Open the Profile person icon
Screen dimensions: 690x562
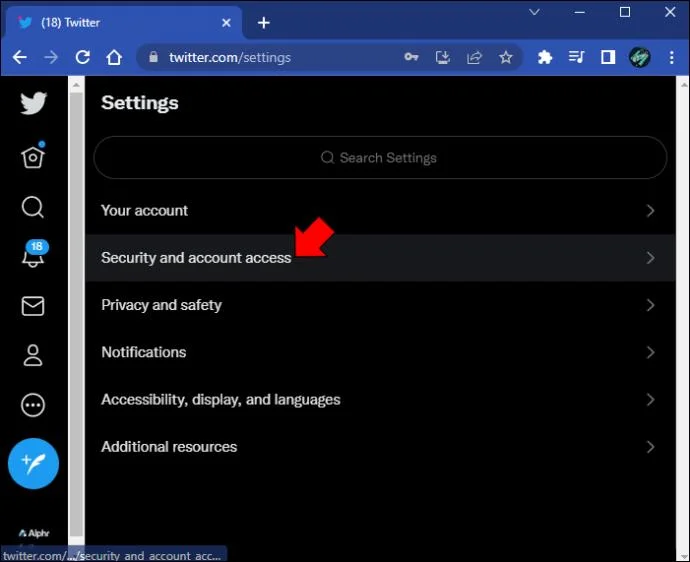pyautogui.click(x=33, y=356)
